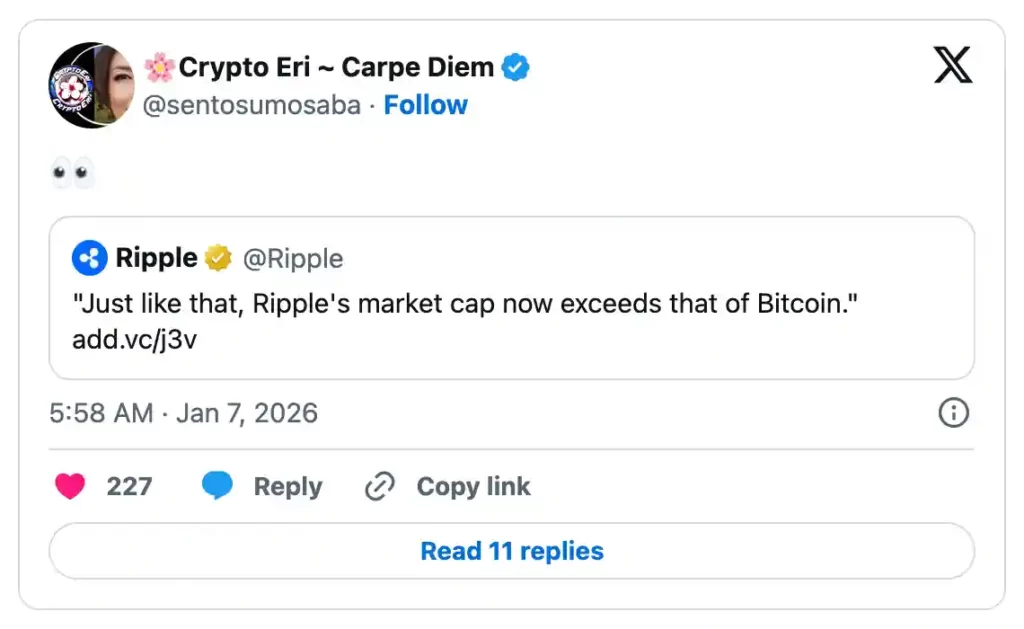The image size is (1024, 629).
Task: Open Crypto Eri's profile avatar
Action: [x=91, y=85]
